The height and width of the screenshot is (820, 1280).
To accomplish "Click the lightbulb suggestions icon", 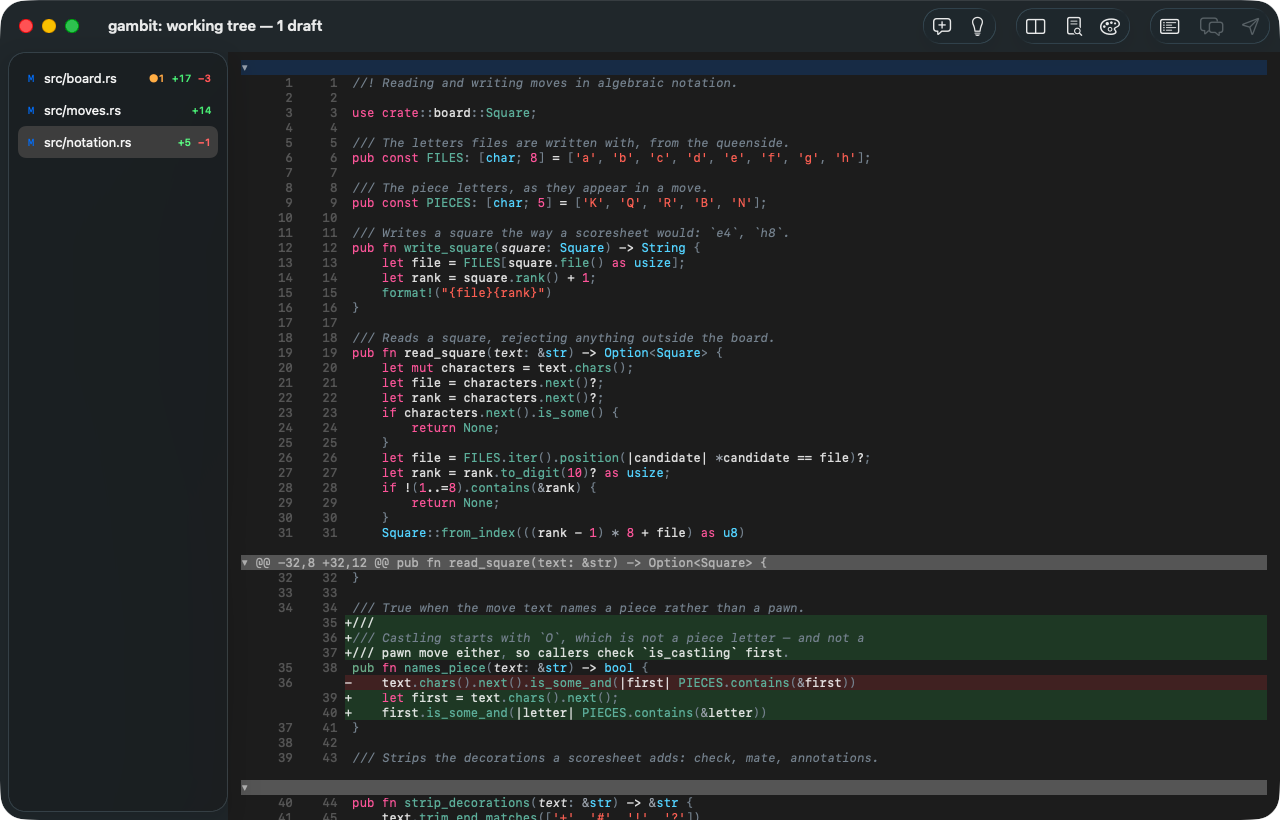I will (x=978, y=27).
